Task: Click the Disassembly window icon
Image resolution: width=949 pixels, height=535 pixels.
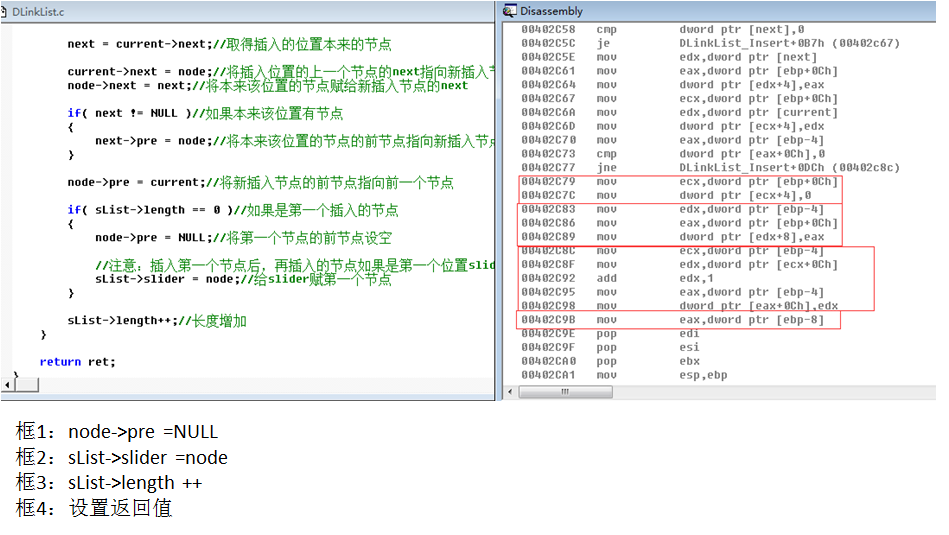Action: [x=510, y=11]
